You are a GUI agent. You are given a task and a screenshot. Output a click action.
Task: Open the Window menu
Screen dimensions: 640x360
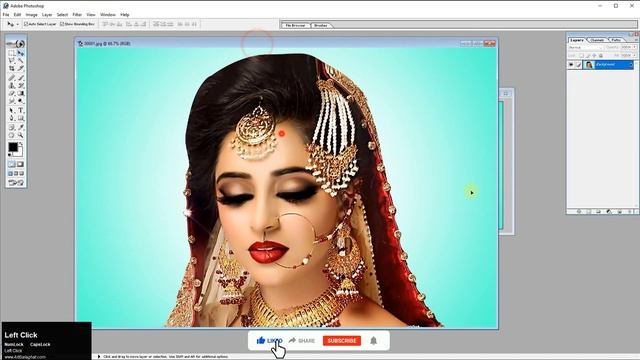(108, 15)
